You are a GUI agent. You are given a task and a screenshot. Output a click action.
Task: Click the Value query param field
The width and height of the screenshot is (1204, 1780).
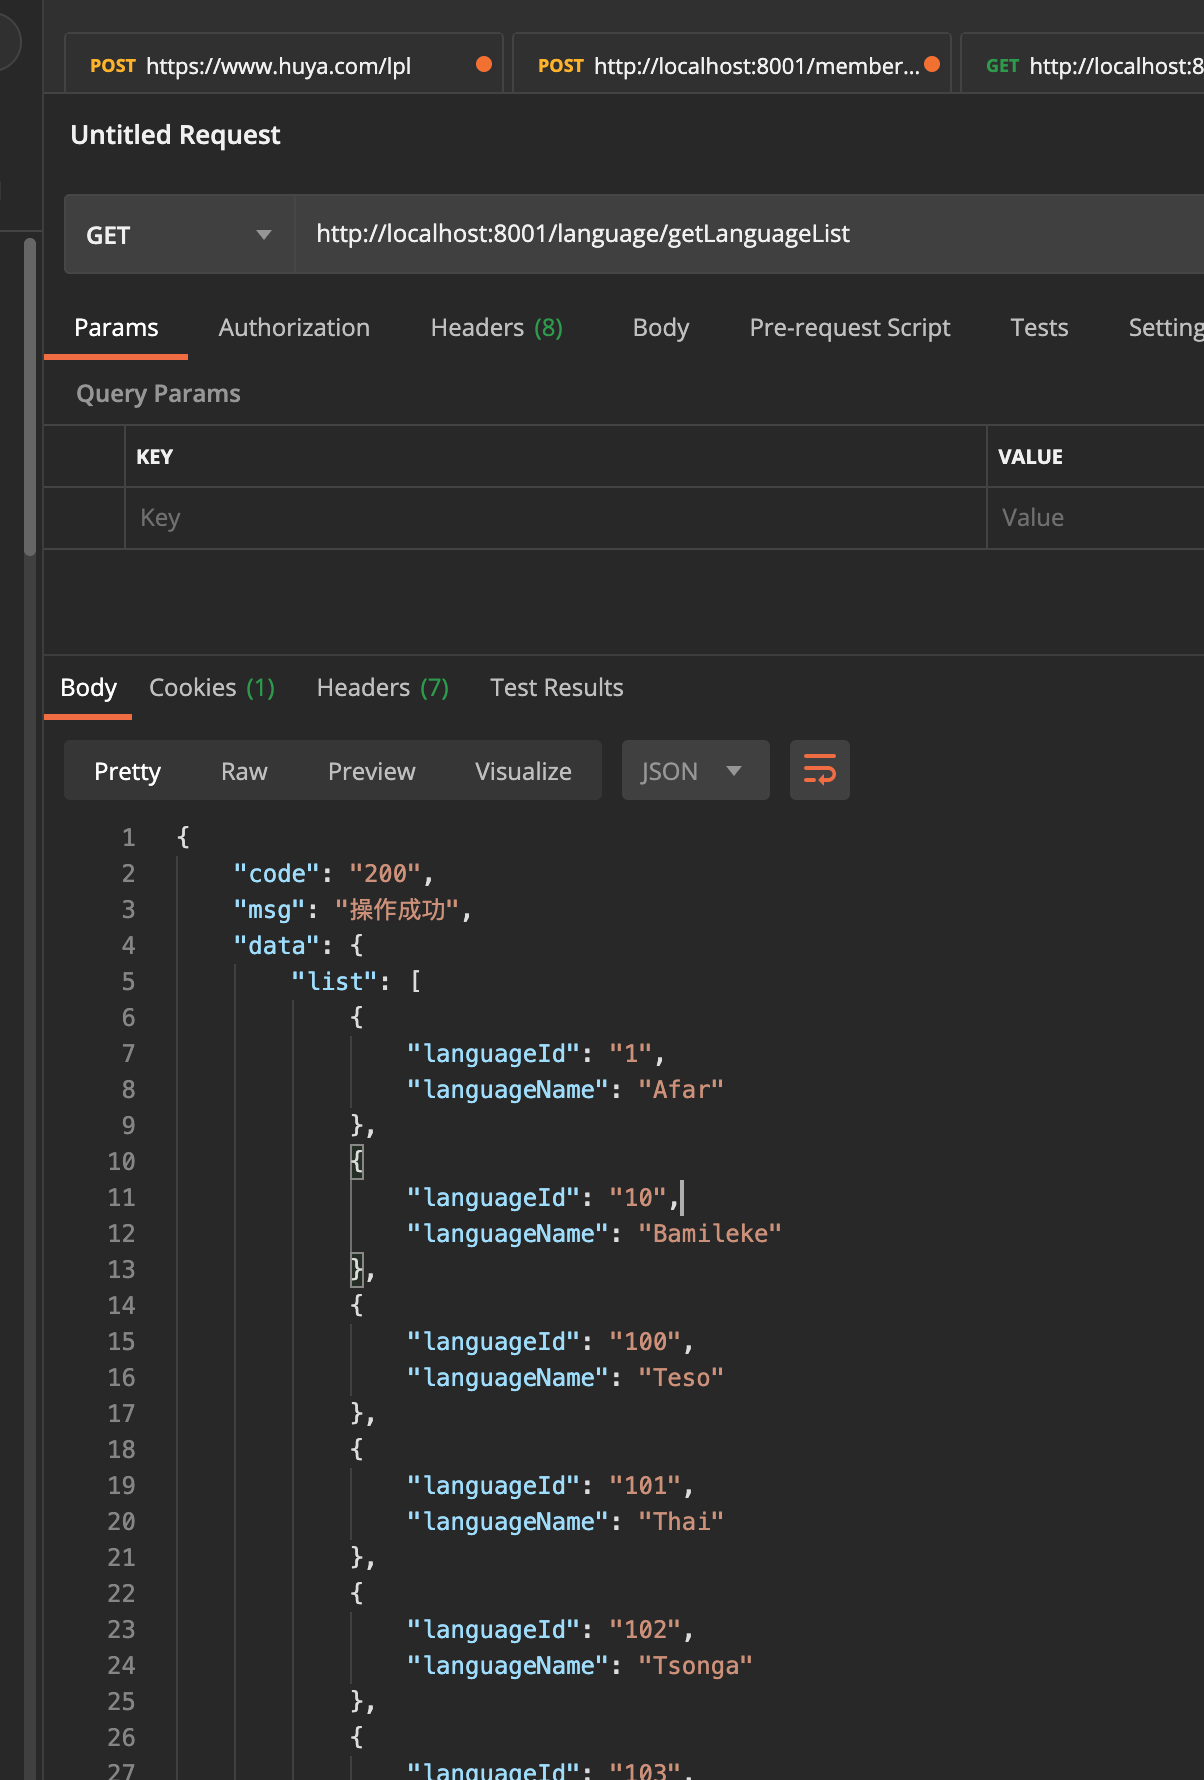(1096, 518)
